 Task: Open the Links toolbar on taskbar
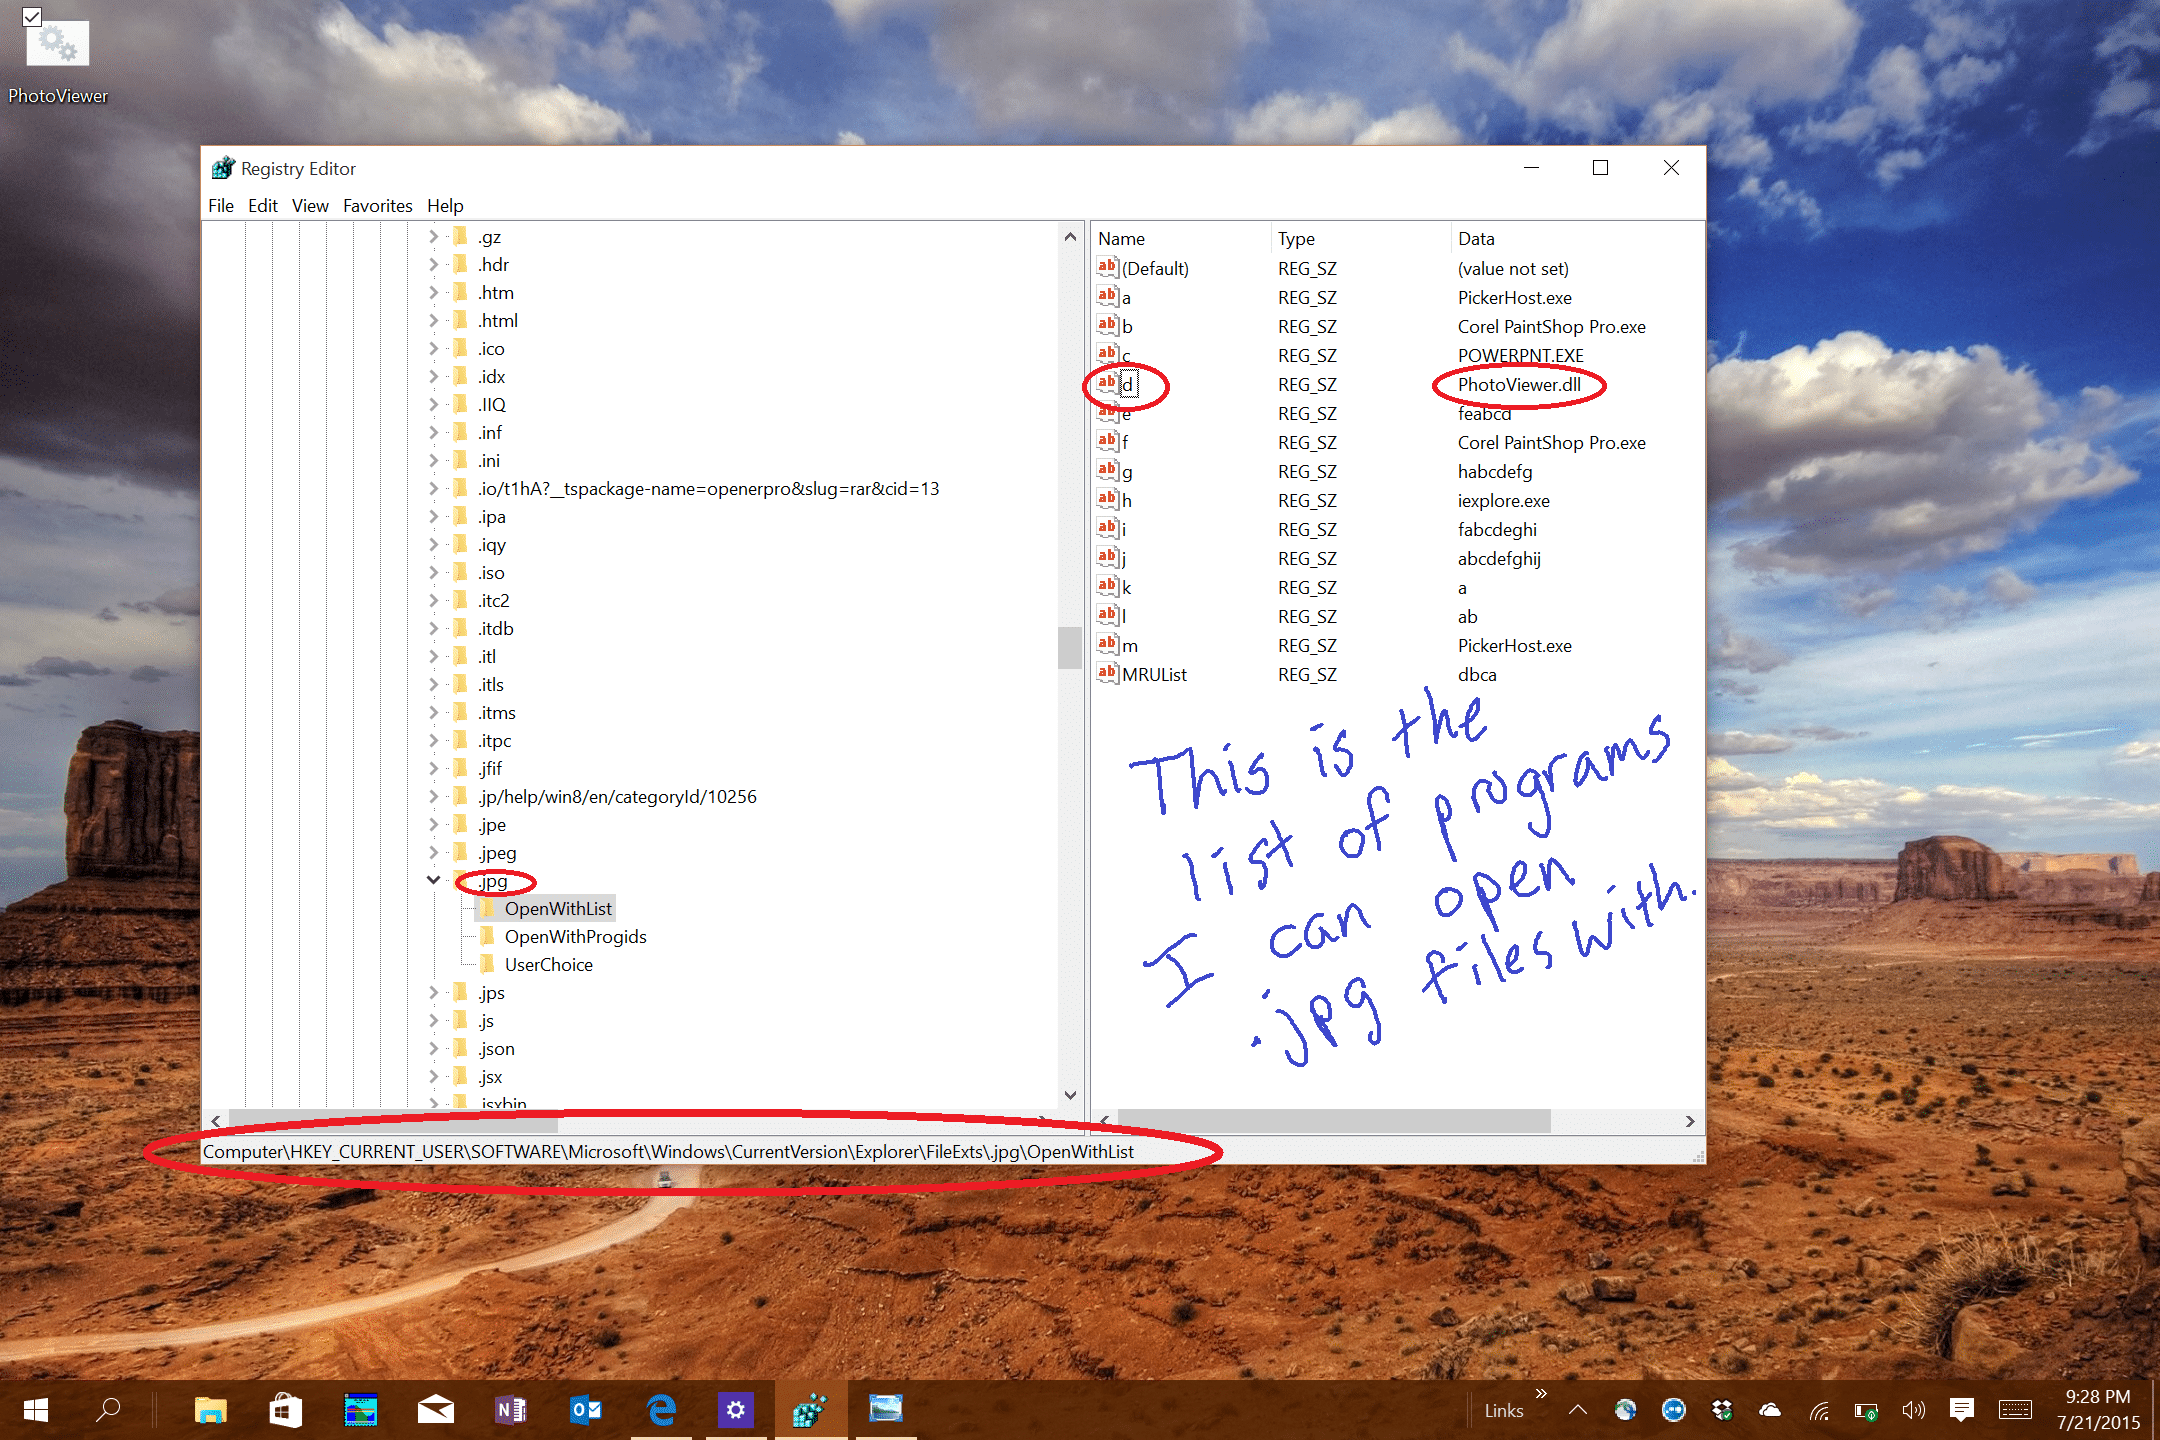pos(1503,1410)
